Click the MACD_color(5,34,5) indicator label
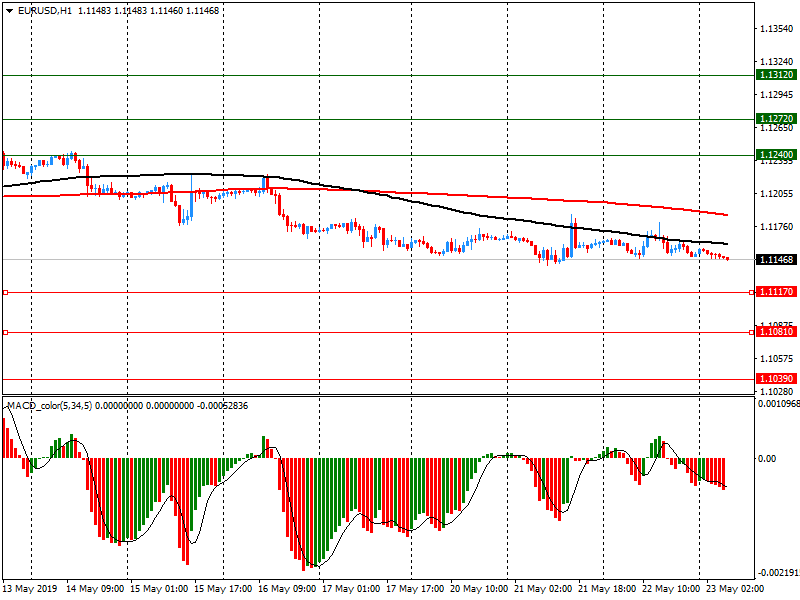 (64, 406)
